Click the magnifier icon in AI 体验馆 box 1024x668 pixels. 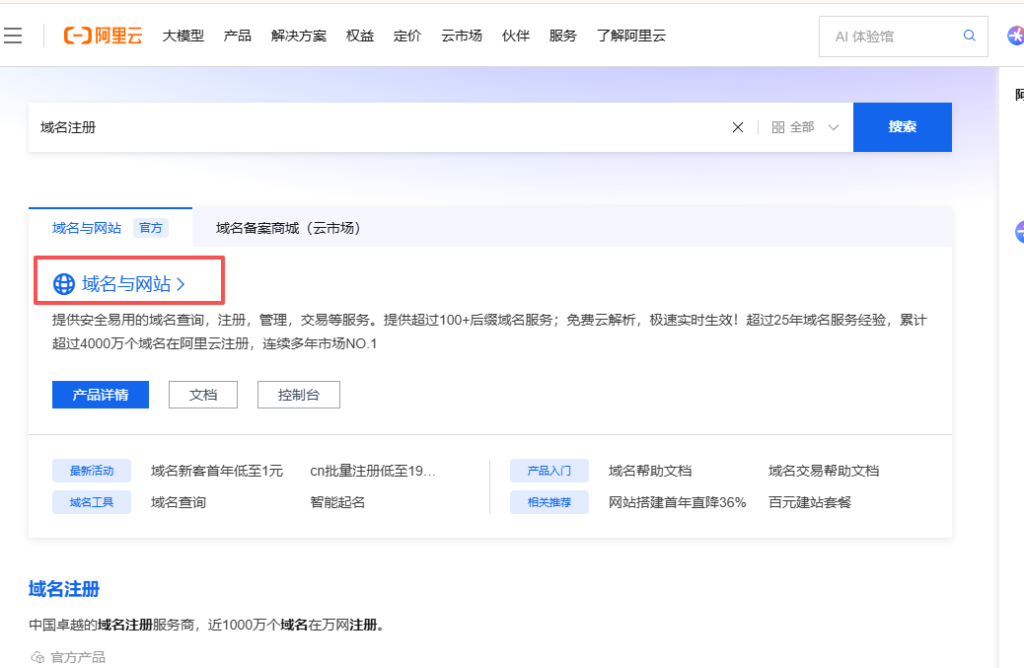pyautogui.click(x=969, y=36)
